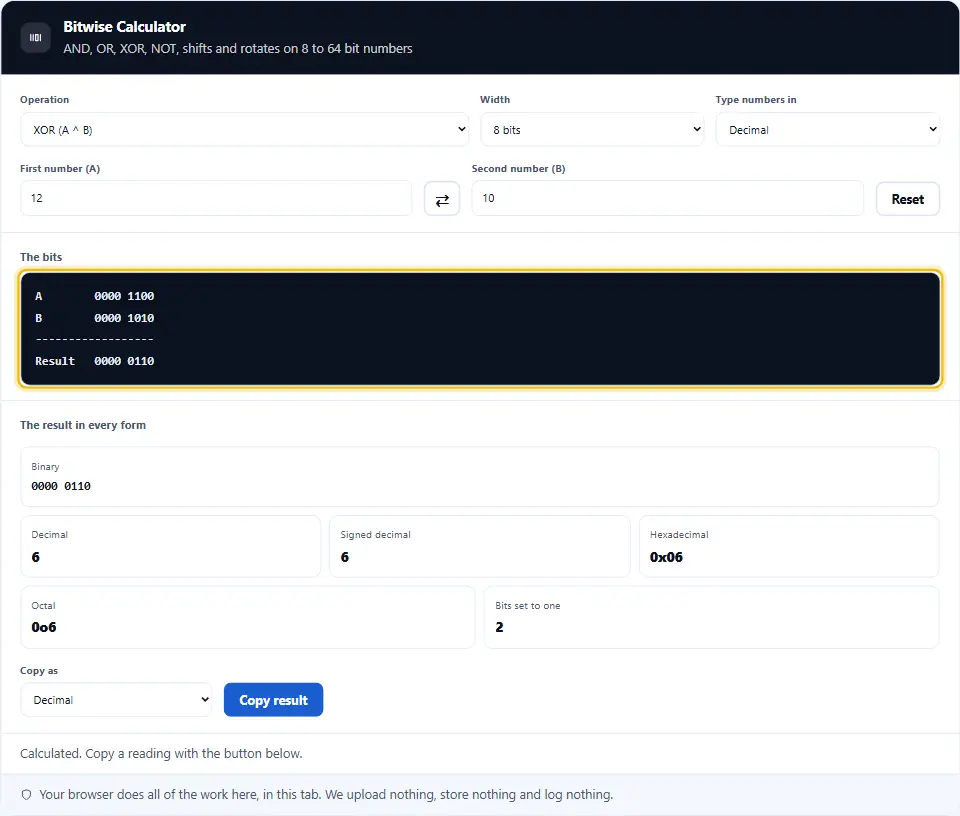Click the Decimal result value 6
The height and width of the screenshot is (816, 960).
pyautogui.click(x=36, y=557)
